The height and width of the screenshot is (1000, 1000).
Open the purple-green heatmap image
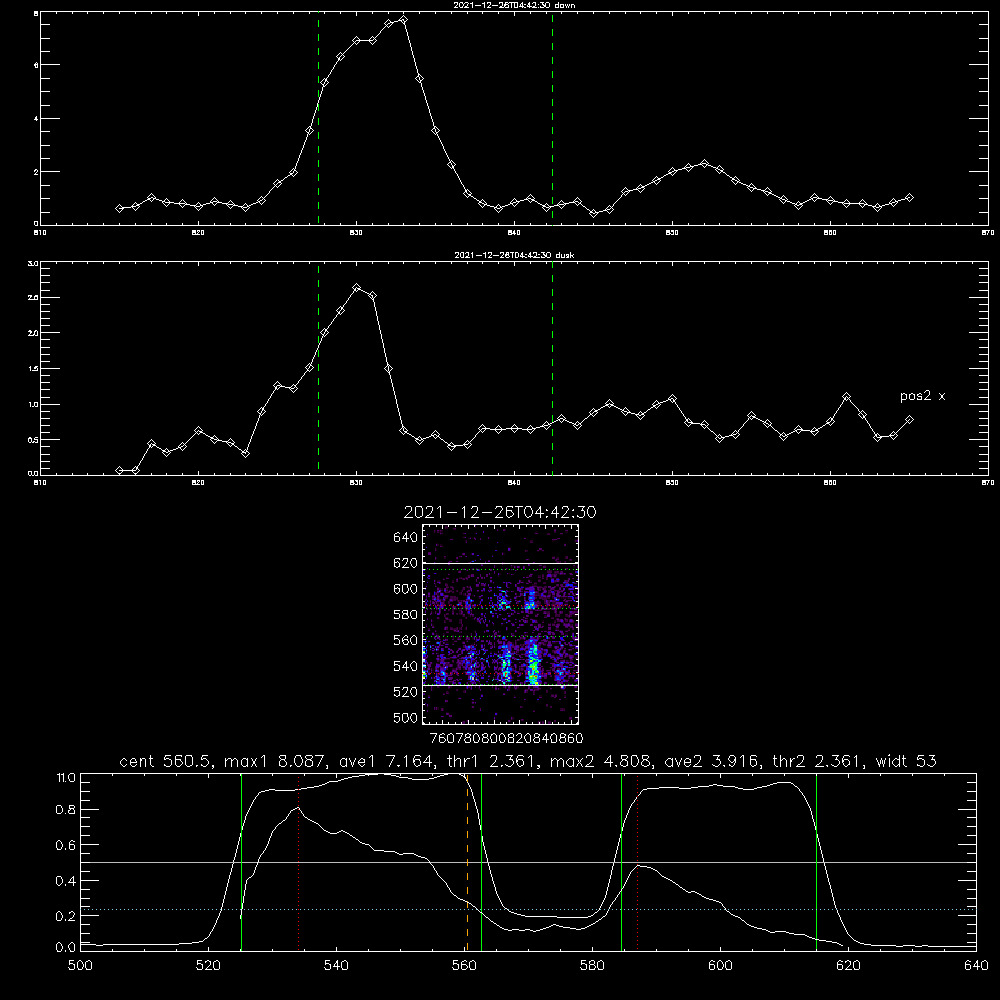point(501,624)
